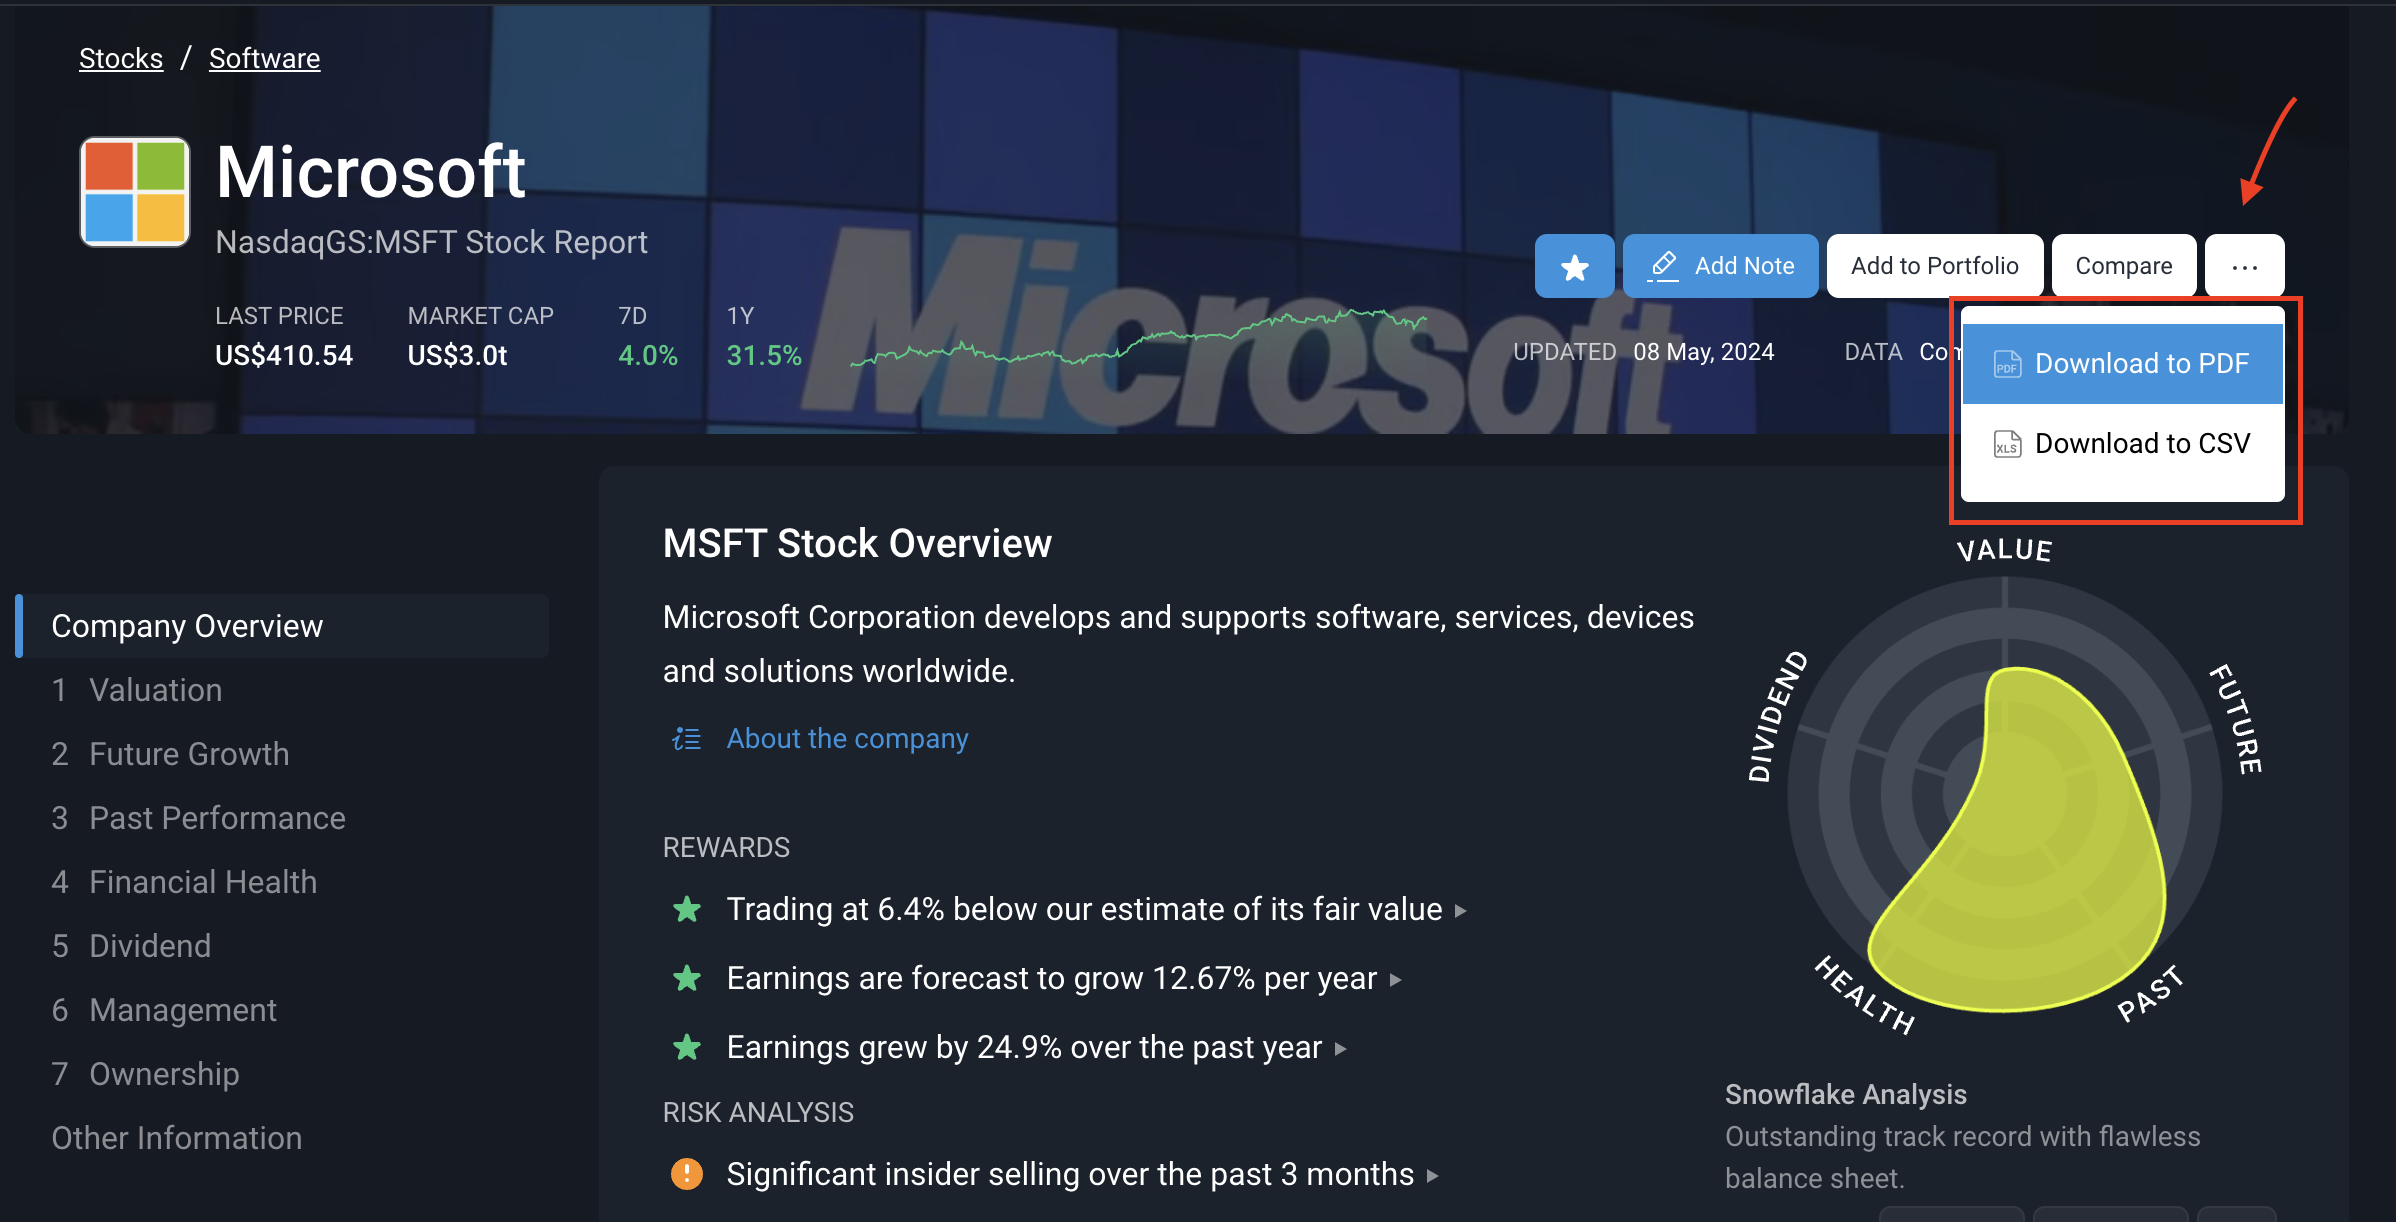Click Add to Portfolio button
Image resolution: width=2396 pixels, height=1222 pixels.
coord(1934,266)
